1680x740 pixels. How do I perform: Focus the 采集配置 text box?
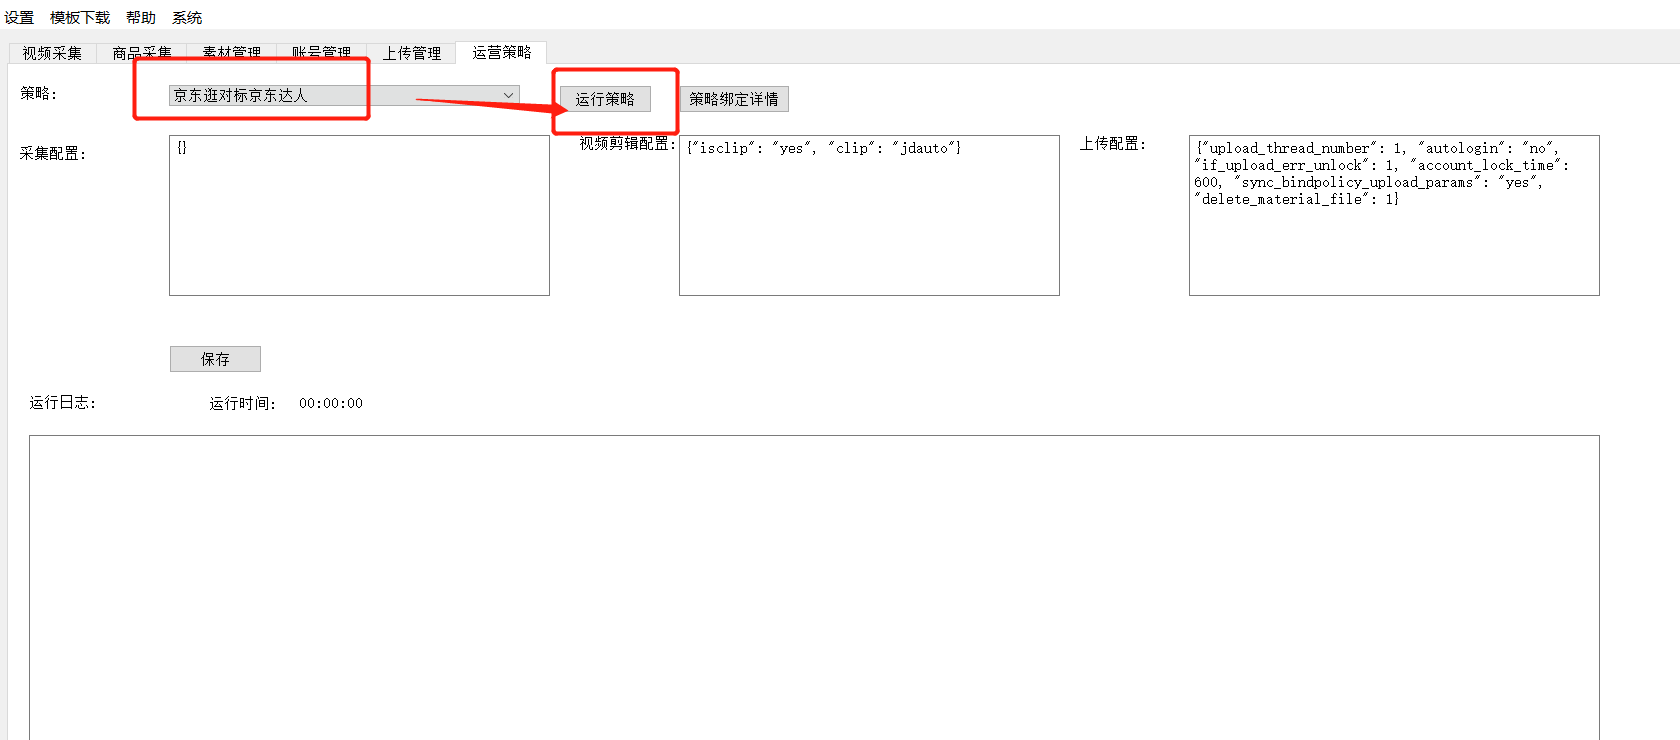click(359, 215)
